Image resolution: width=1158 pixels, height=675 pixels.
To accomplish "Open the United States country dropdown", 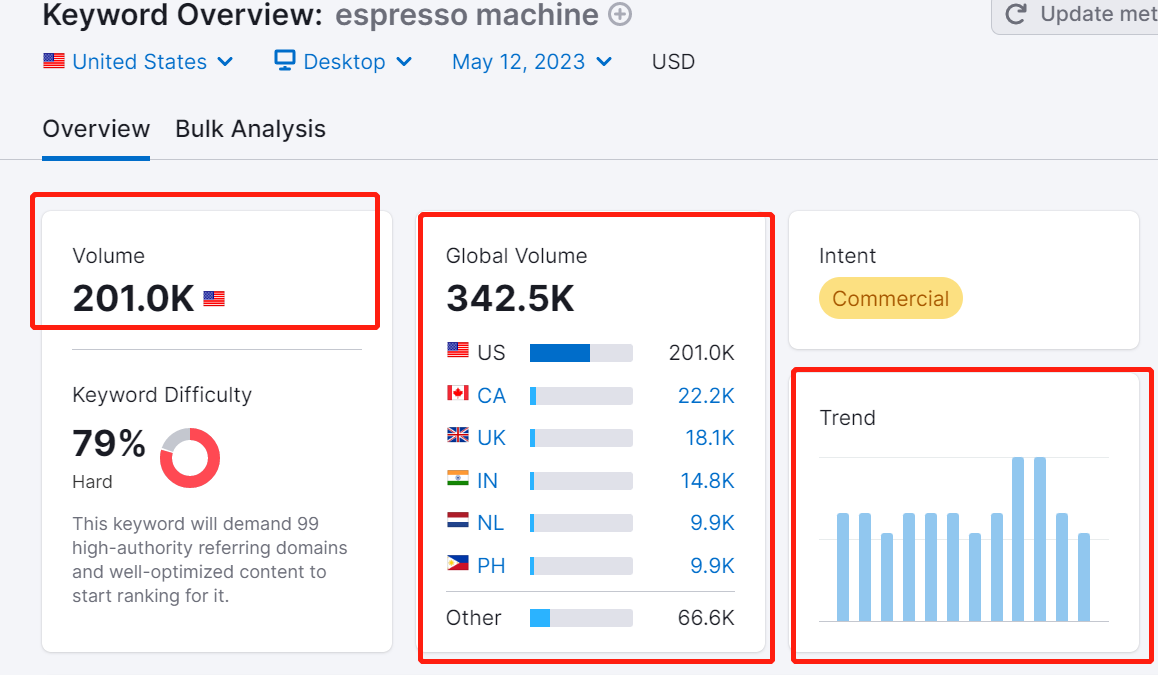I will [x=138, y=62].
